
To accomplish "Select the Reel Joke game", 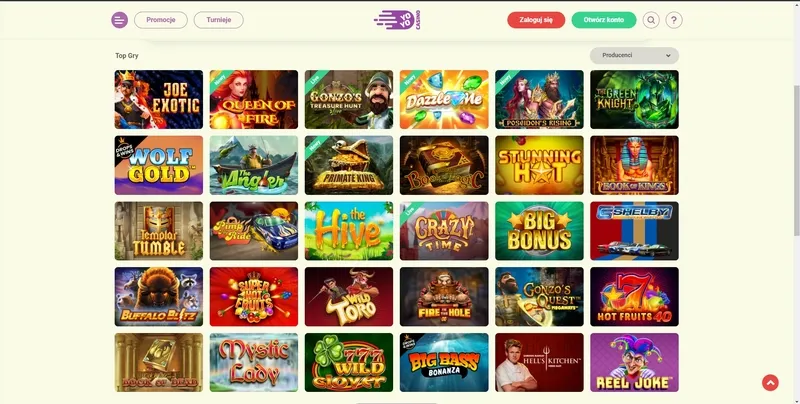I will pyautogui.click(x=634, y=363).
